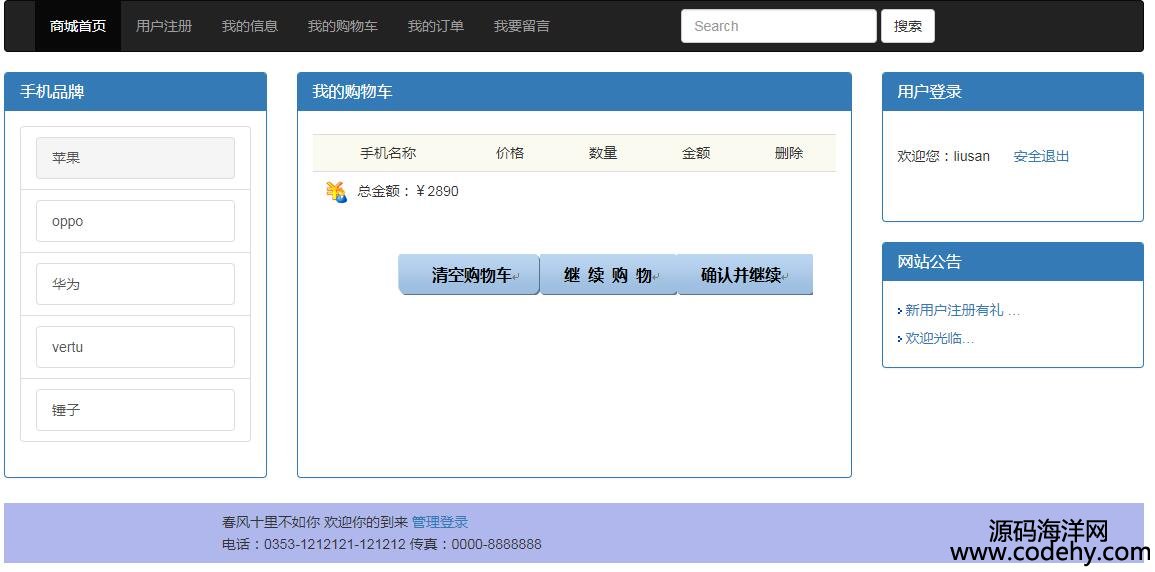Click the 欢迎您：liusan greeting text
The height and width of the screenshot is (572, 1155).
click(x=944, y=156)
